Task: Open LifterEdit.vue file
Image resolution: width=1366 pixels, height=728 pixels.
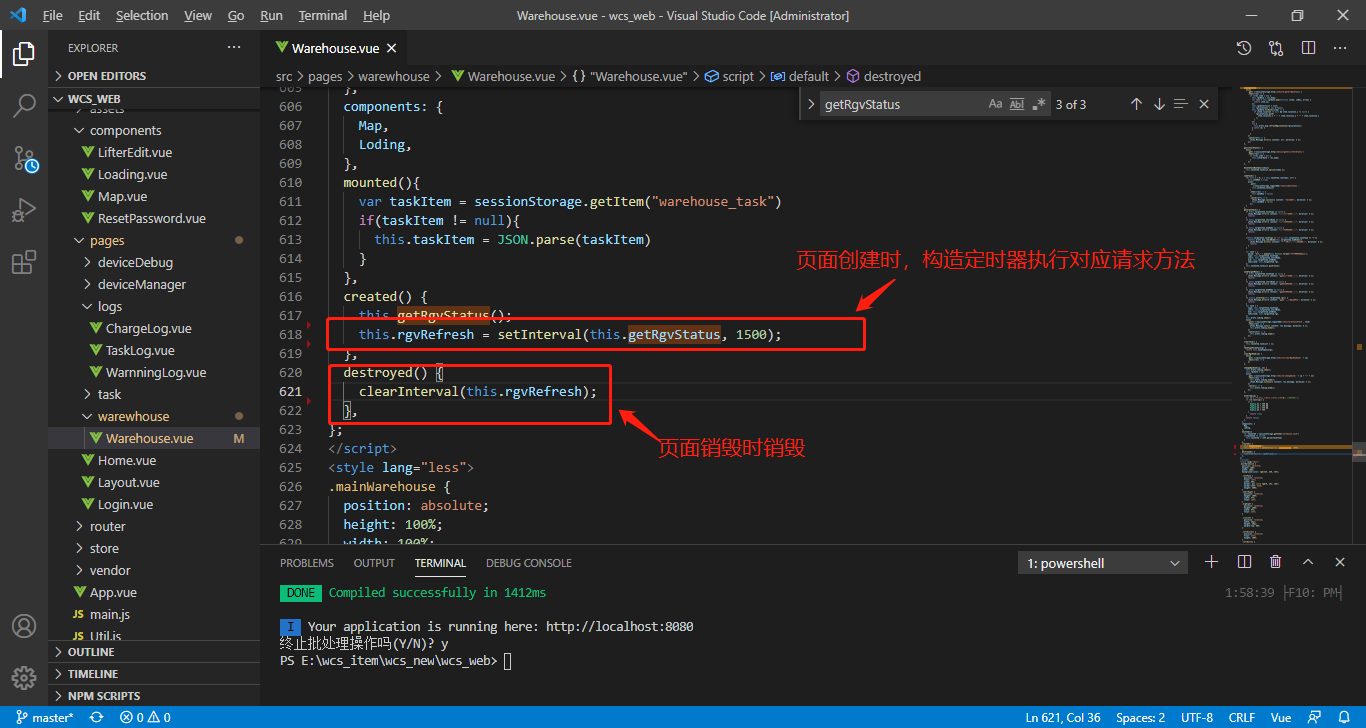Action: coord(154,152)
